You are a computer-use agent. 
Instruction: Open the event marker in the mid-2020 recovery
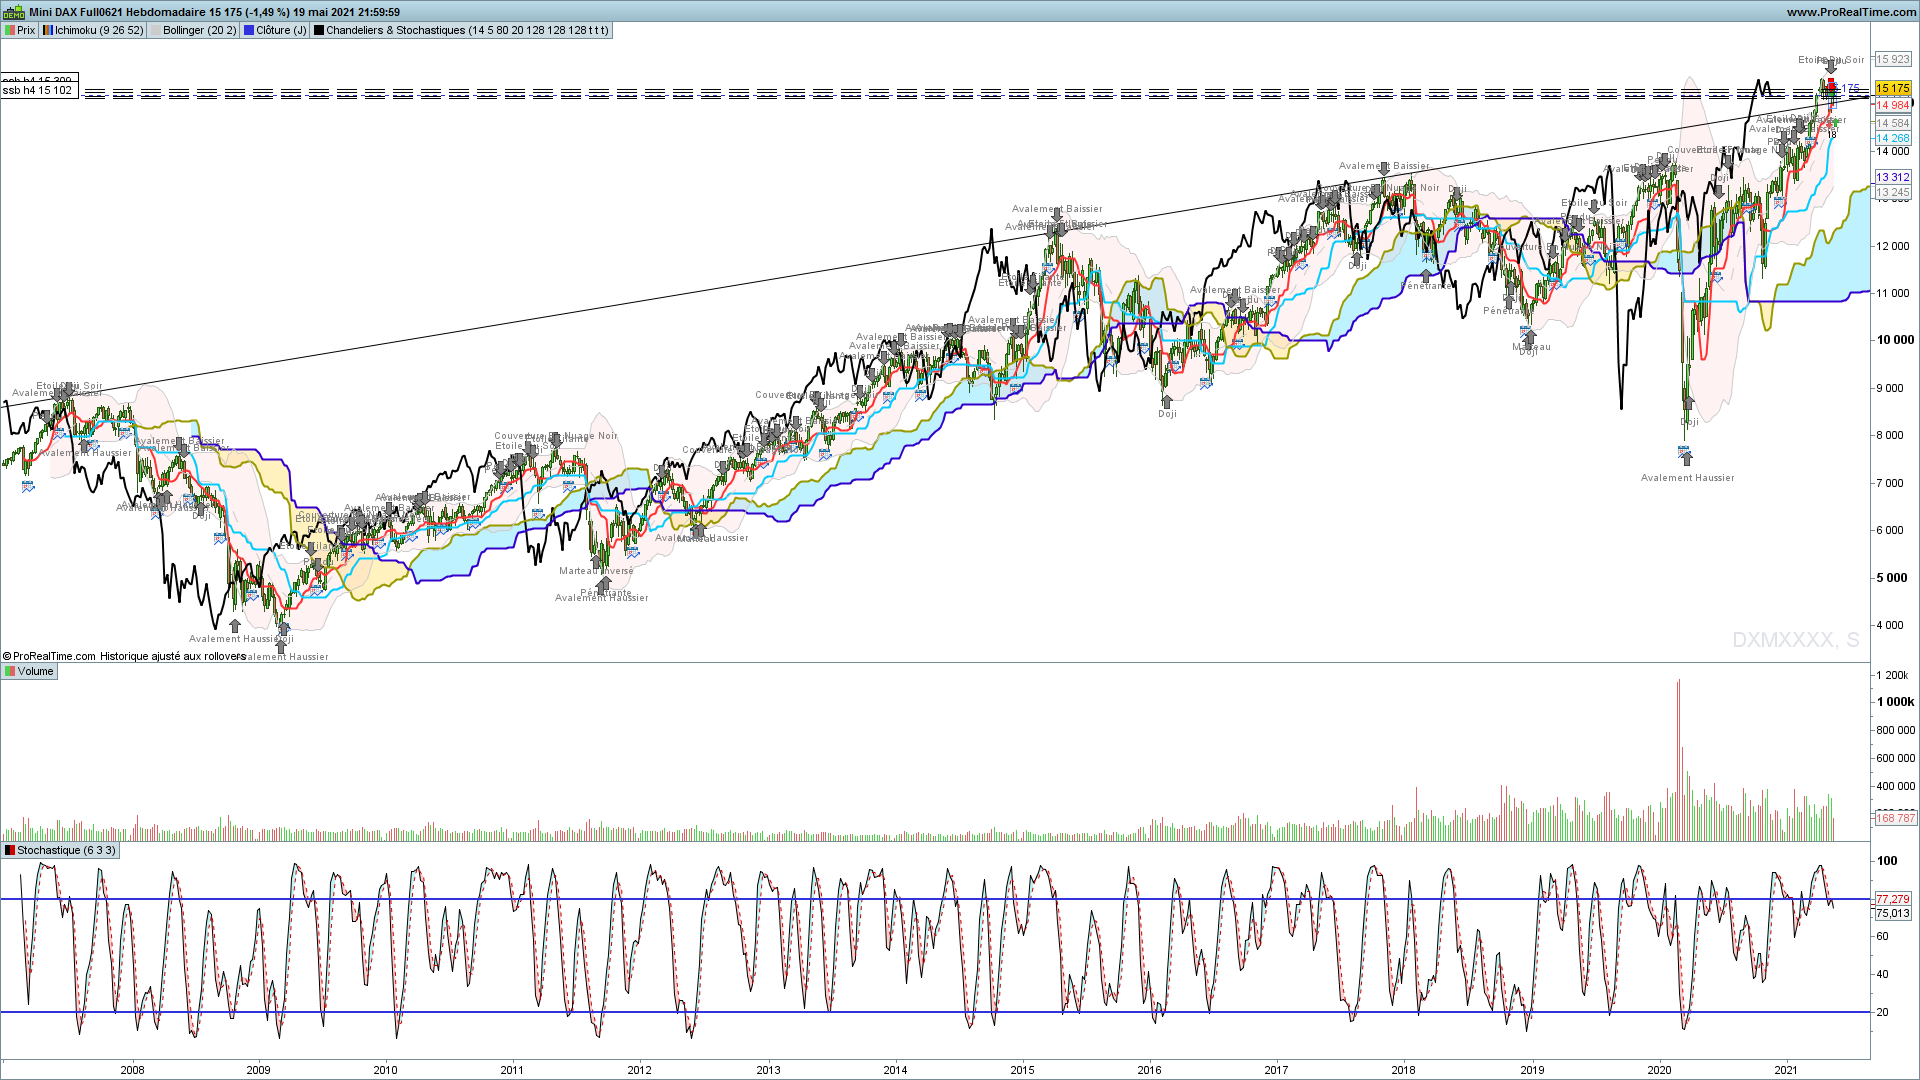click(1718, 276)
